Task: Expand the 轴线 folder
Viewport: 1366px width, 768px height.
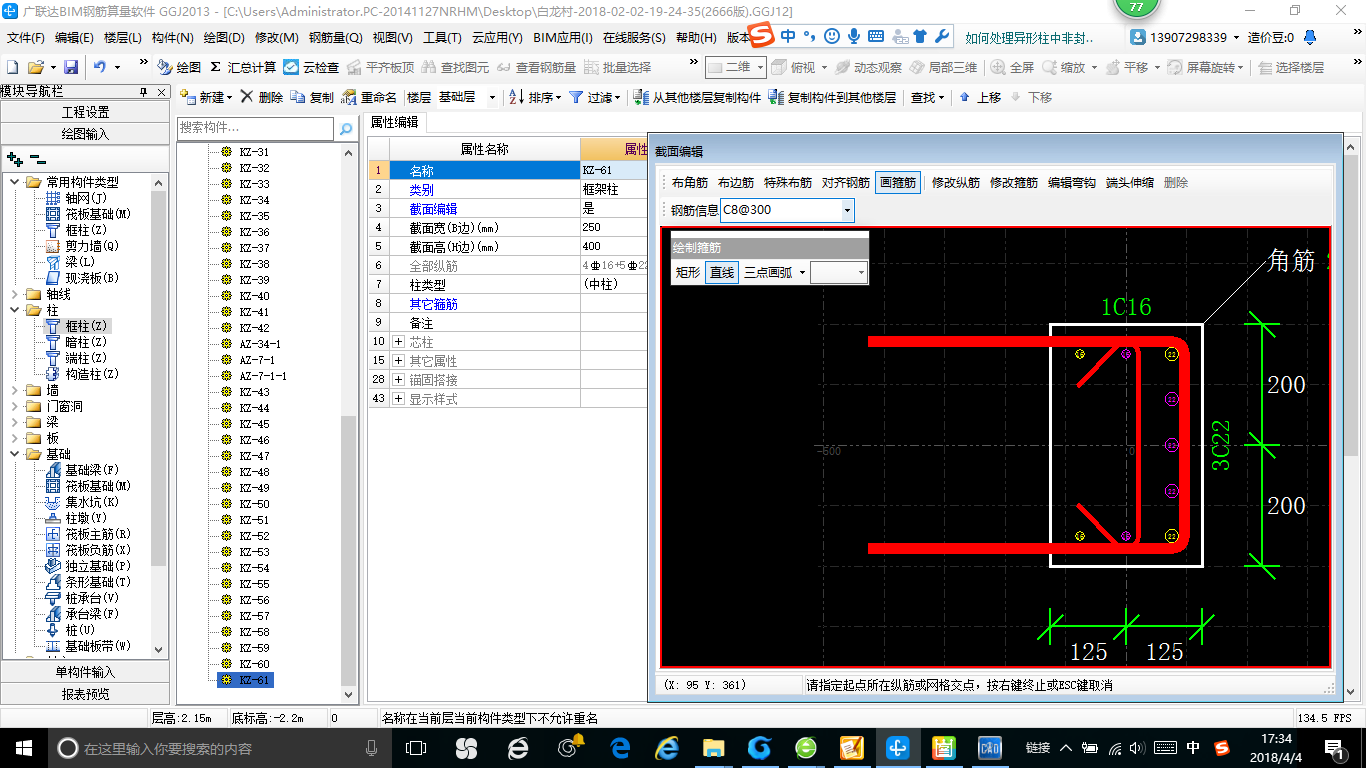Action: tap(14, 294)
